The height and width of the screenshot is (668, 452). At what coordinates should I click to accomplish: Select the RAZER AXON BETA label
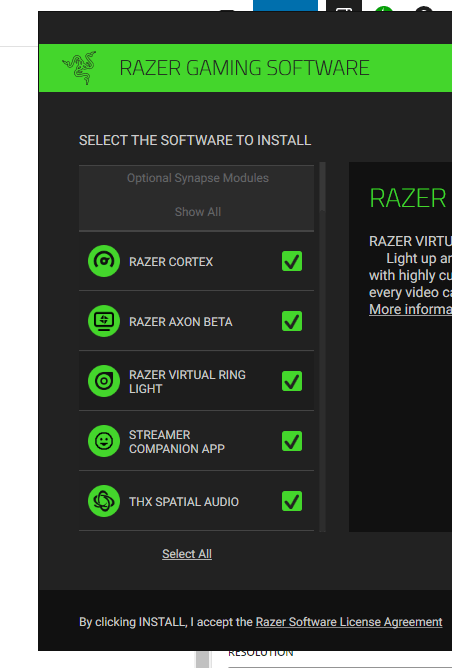(181, 322)
